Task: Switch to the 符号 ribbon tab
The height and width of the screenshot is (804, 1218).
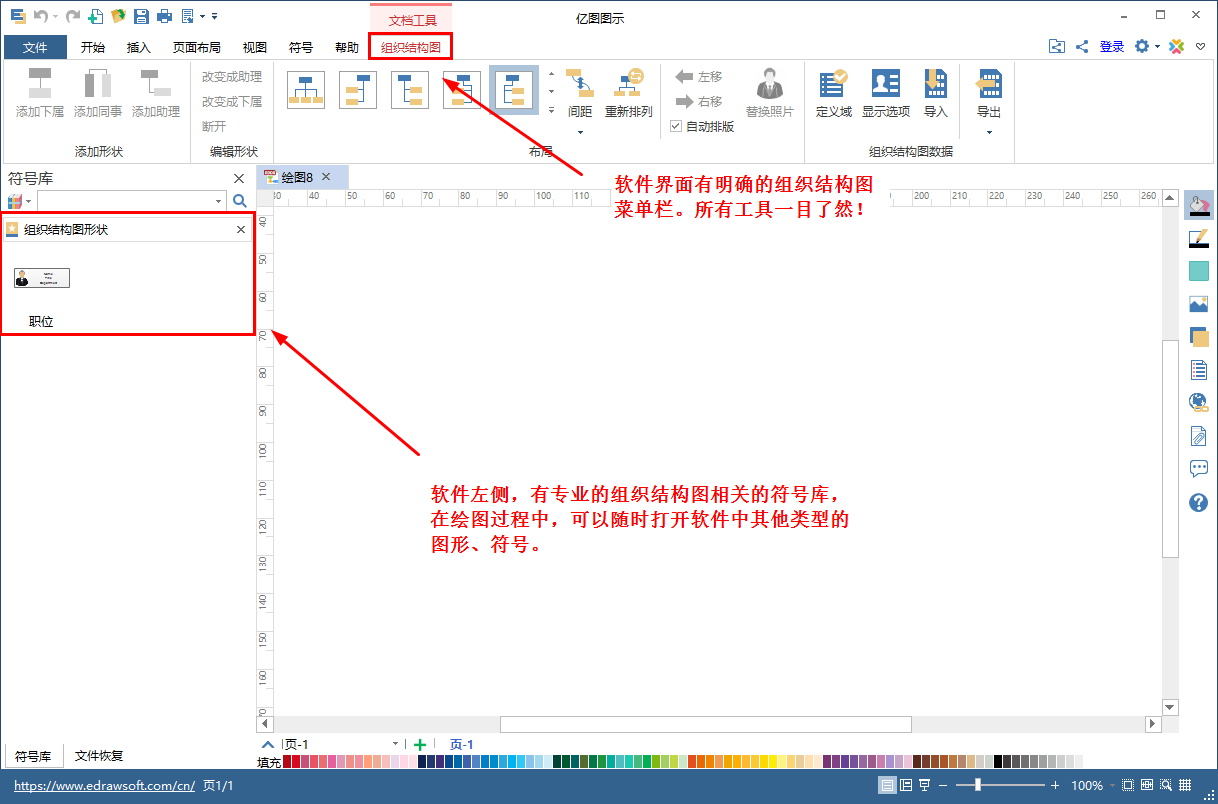Action: pyautogui.click(x=301, y=47)
